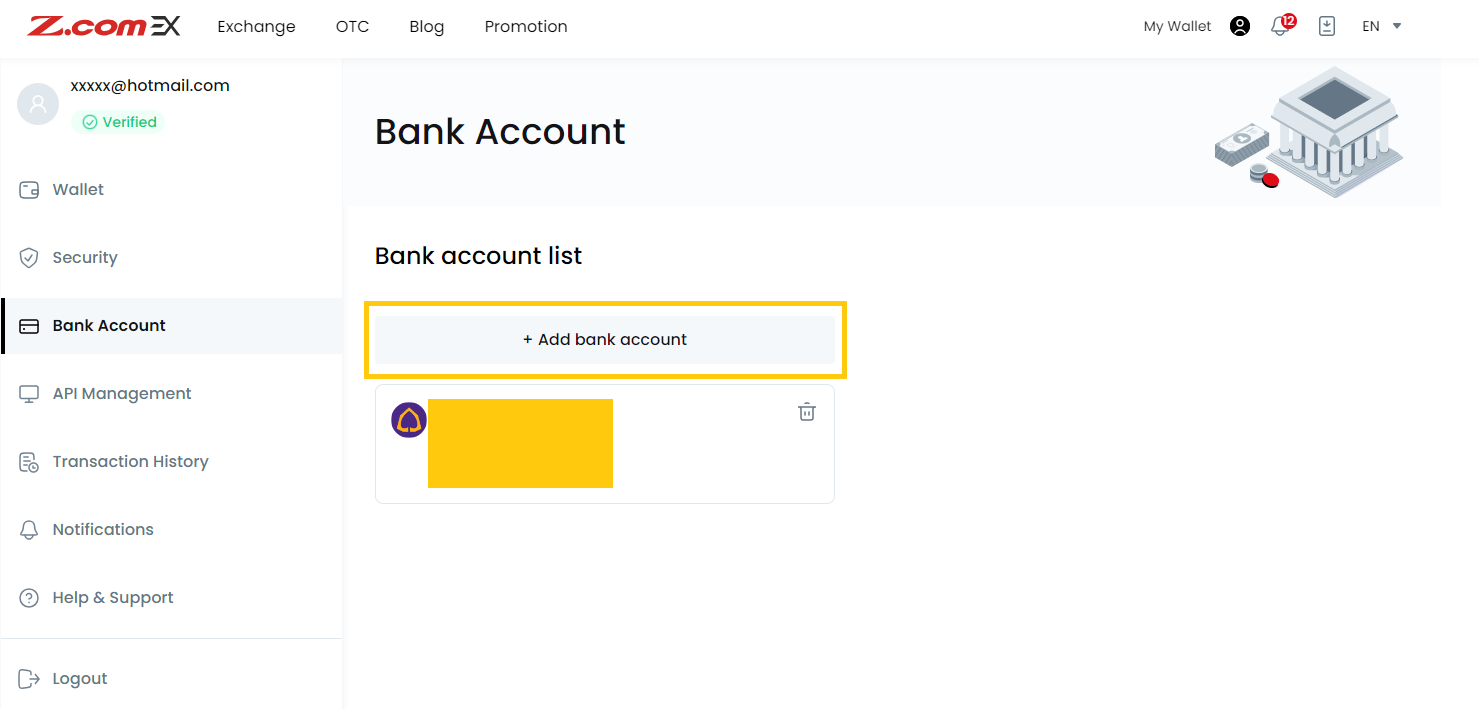
Task: Open My Wallet link
Action: pos(1176,25)
